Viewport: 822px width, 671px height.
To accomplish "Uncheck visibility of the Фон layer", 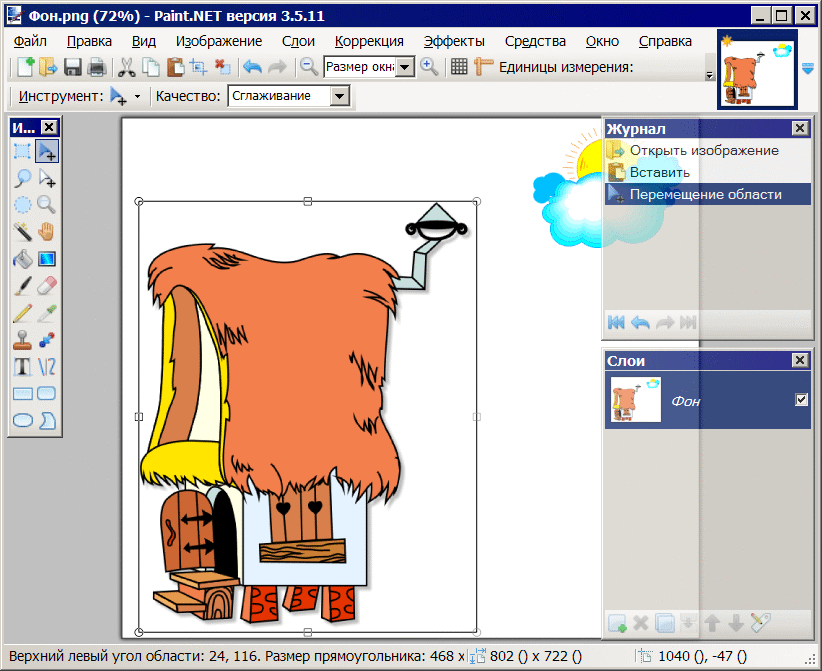I will coord(801,400).
